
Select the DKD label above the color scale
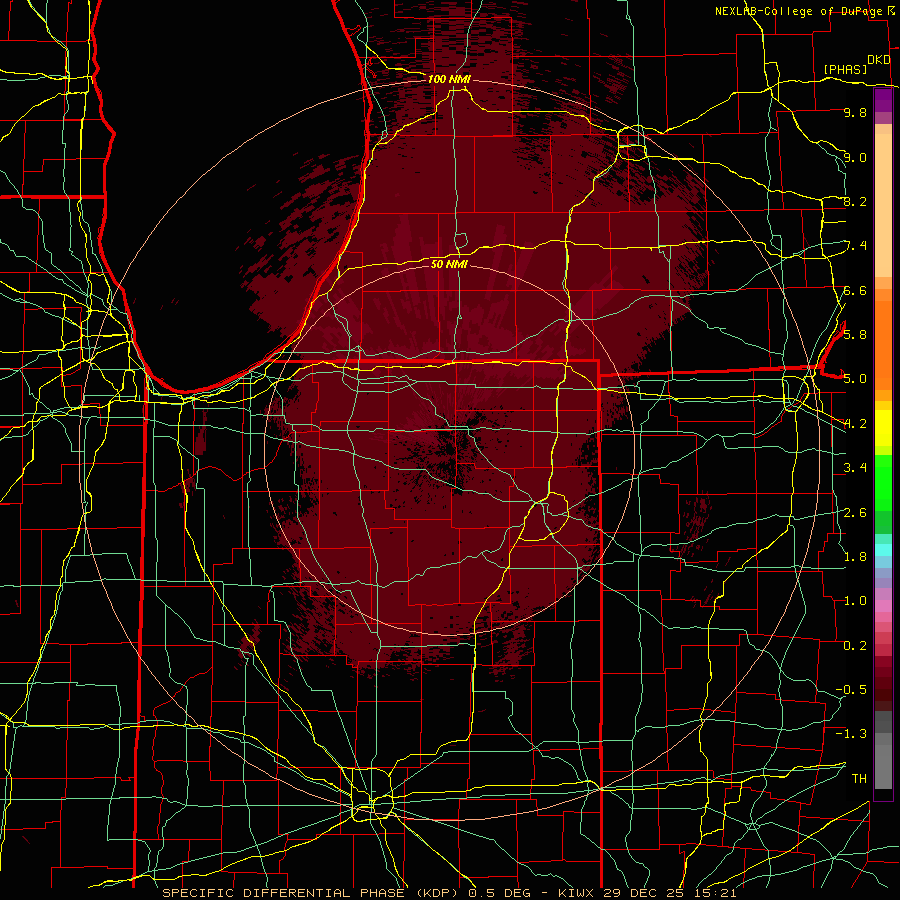click(x=878, y=60)
